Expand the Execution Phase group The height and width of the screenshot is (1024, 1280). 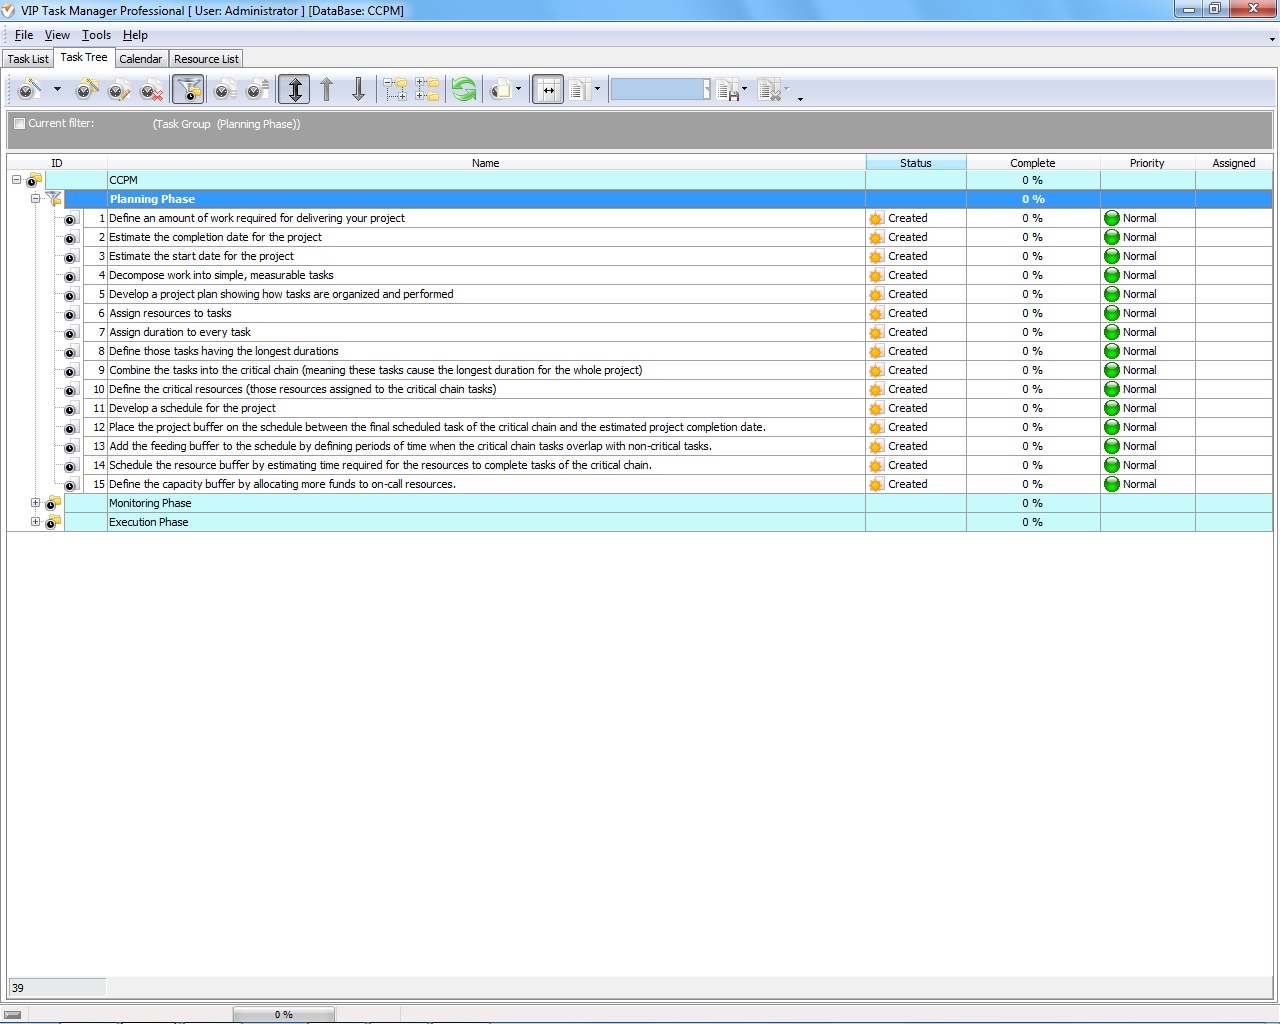36,522
